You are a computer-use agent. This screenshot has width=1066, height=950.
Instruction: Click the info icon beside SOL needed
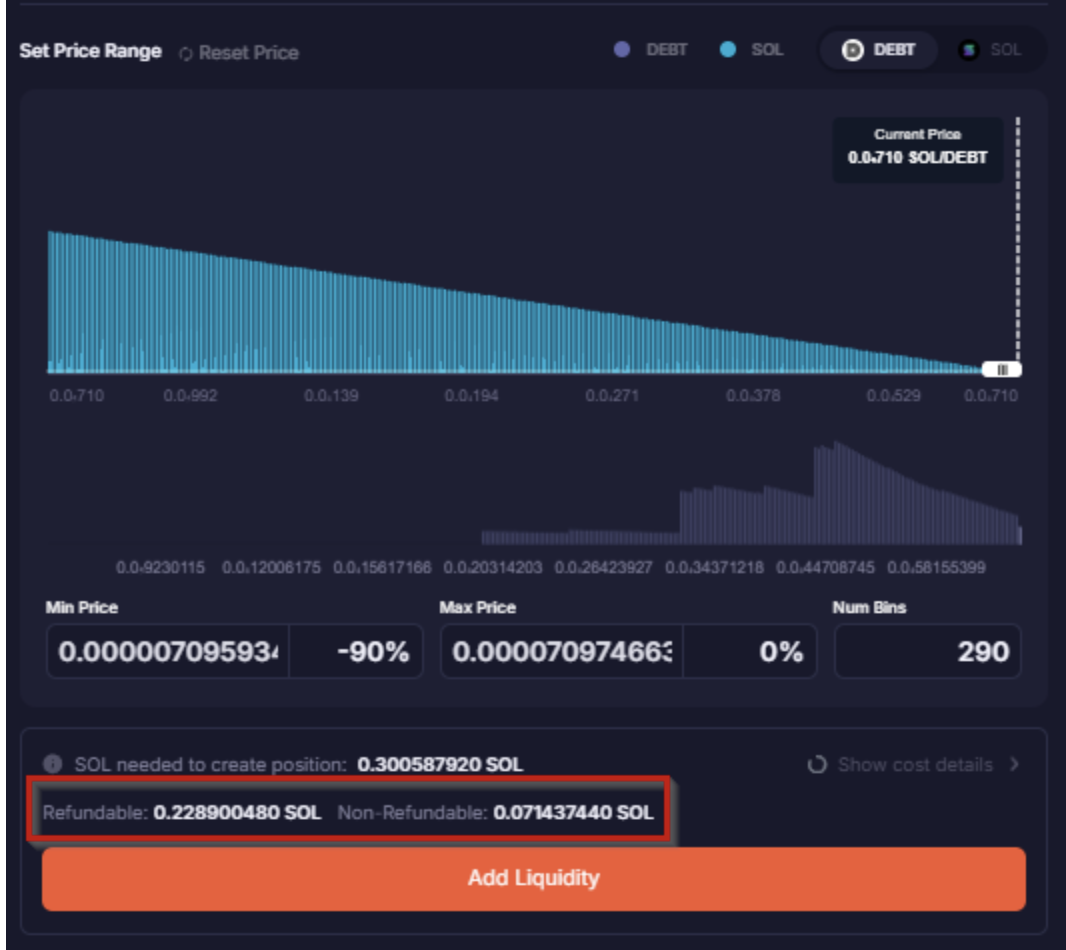(x=53, y=764)
